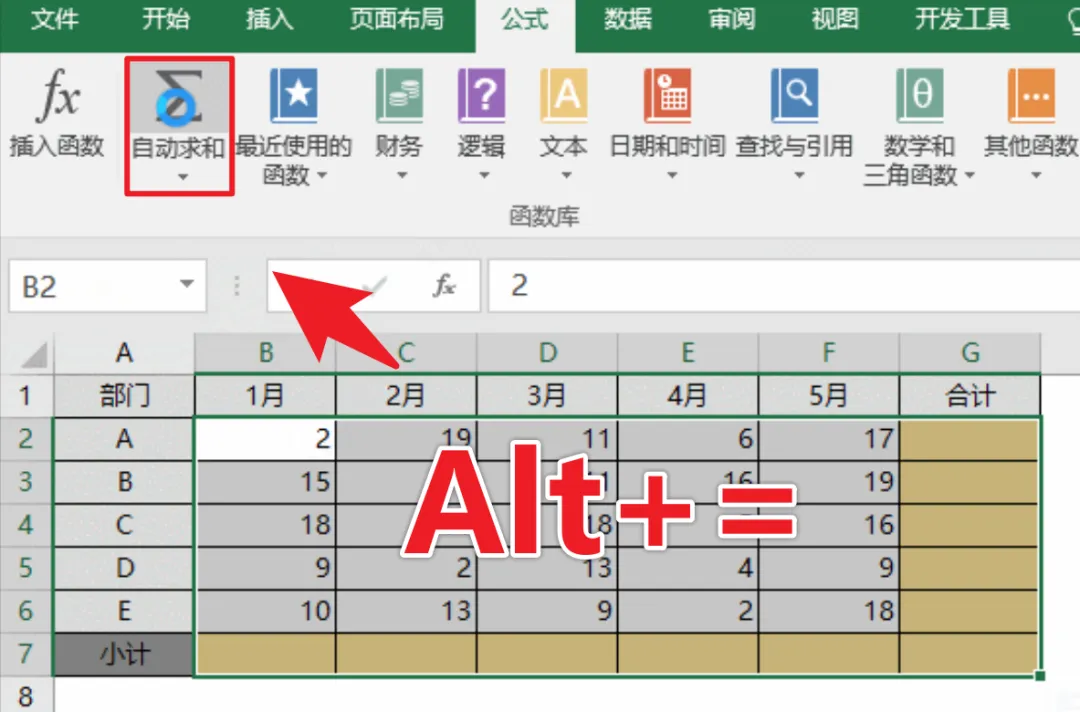Click department cell E in column A
This screenshot has width=1080, height=712.
[x=124, y=611]
